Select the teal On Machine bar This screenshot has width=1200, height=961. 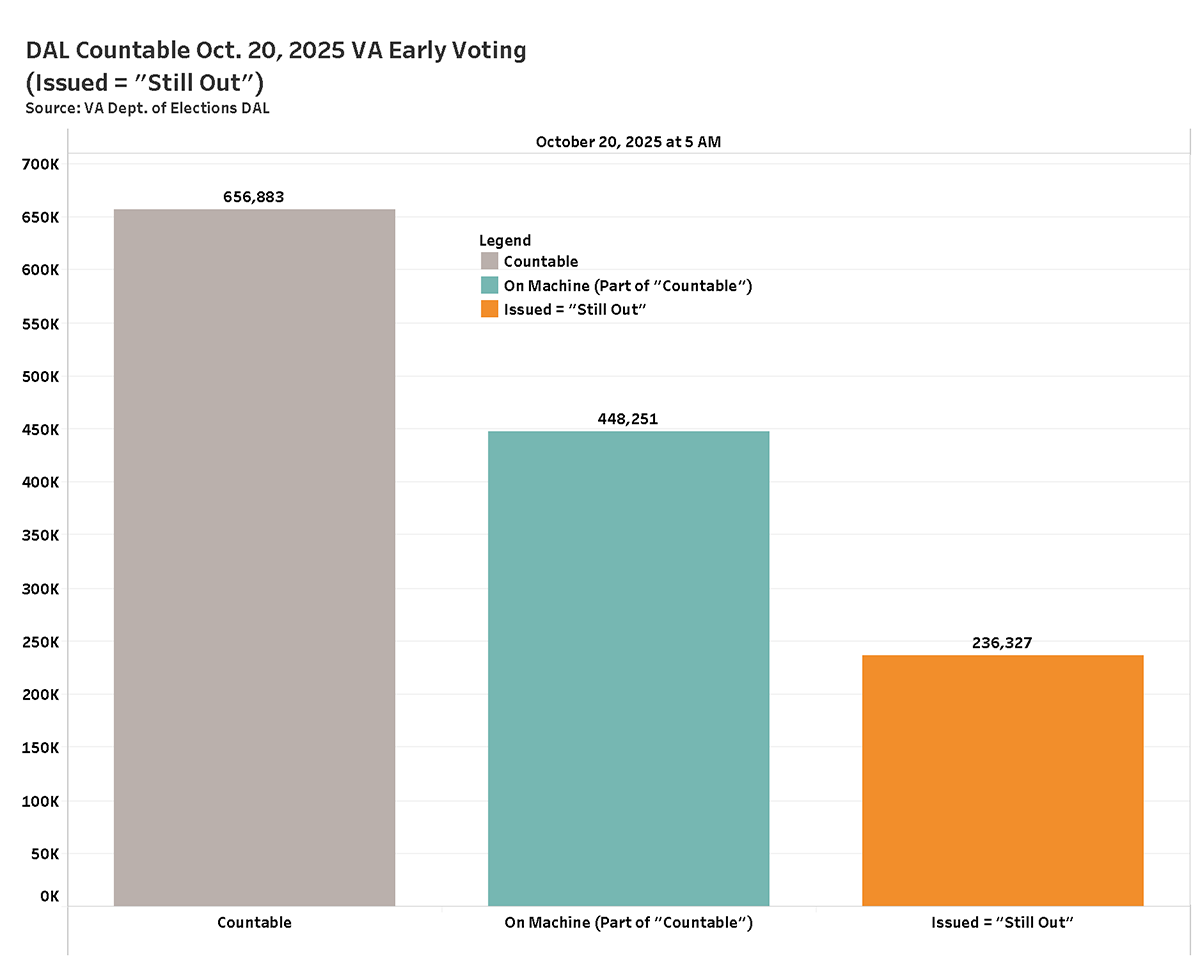(x=628, y=668)
